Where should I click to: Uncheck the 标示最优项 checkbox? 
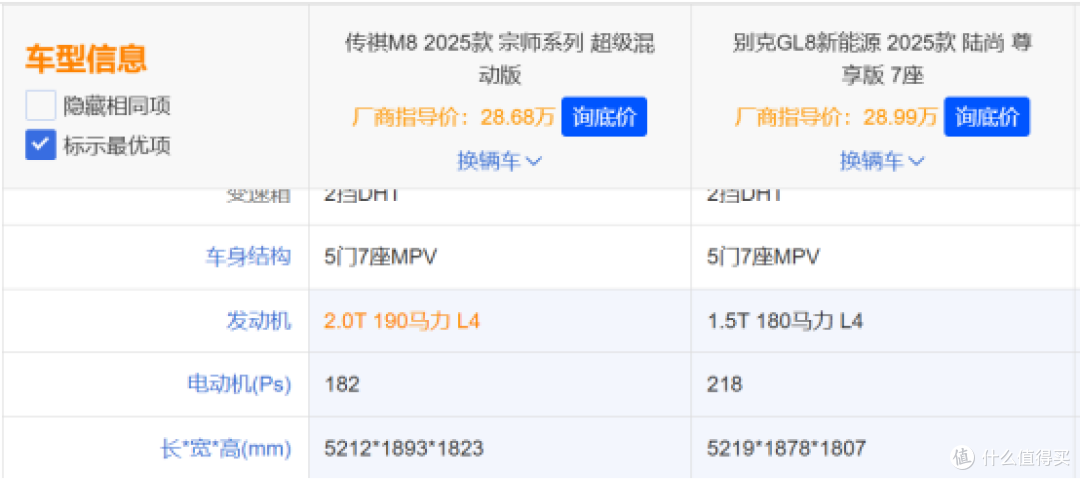(40, 145)
